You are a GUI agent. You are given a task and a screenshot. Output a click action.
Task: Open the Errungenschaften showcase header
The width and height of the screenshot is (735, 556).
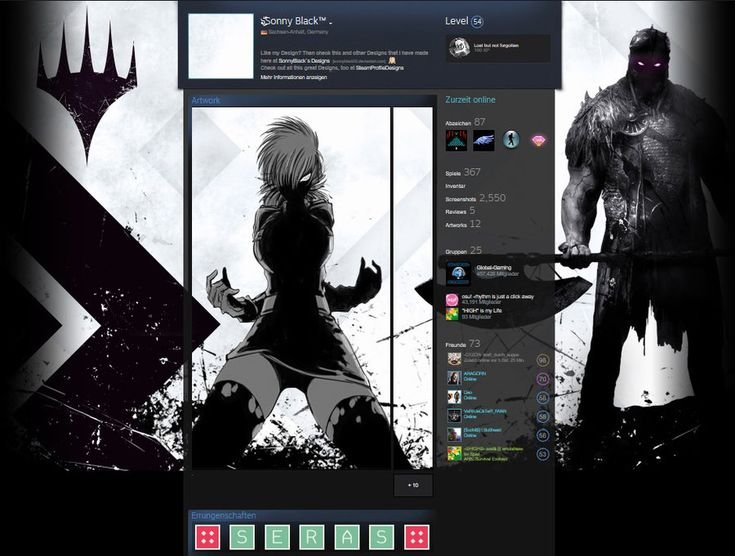(x=224, y=515)
